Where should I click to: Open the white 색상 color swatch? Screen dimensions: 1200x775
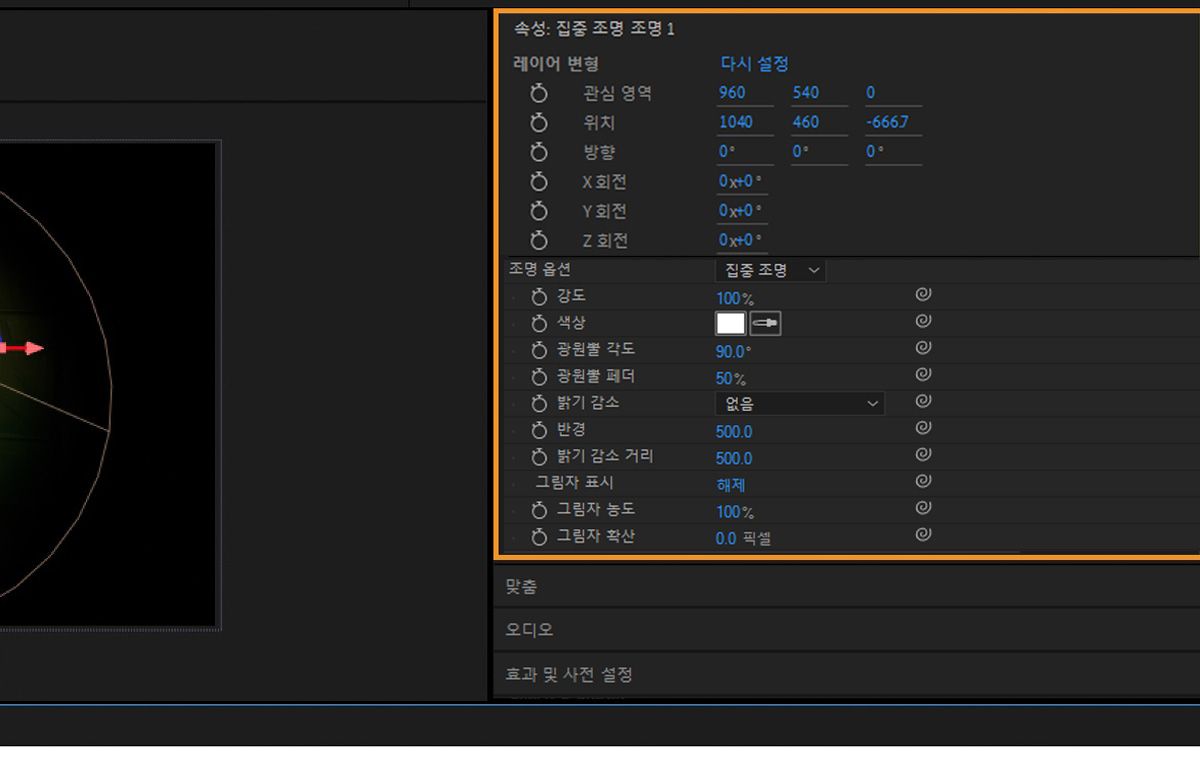(731, 322)
